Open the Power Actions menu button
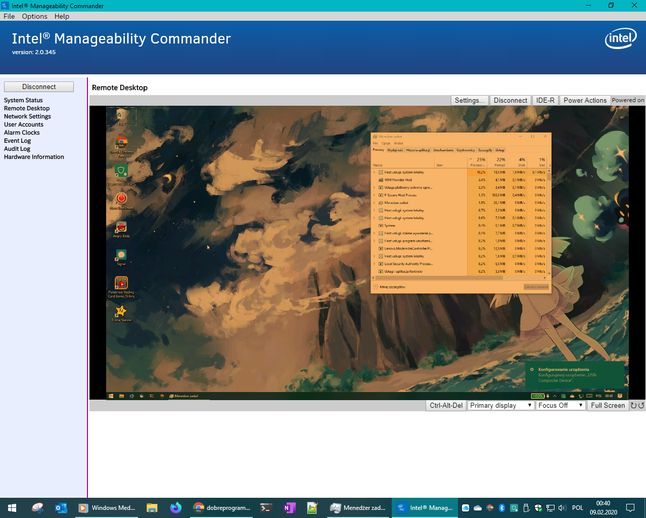The height and width of the screenshot is (518, 646). (x=585, y=100)
